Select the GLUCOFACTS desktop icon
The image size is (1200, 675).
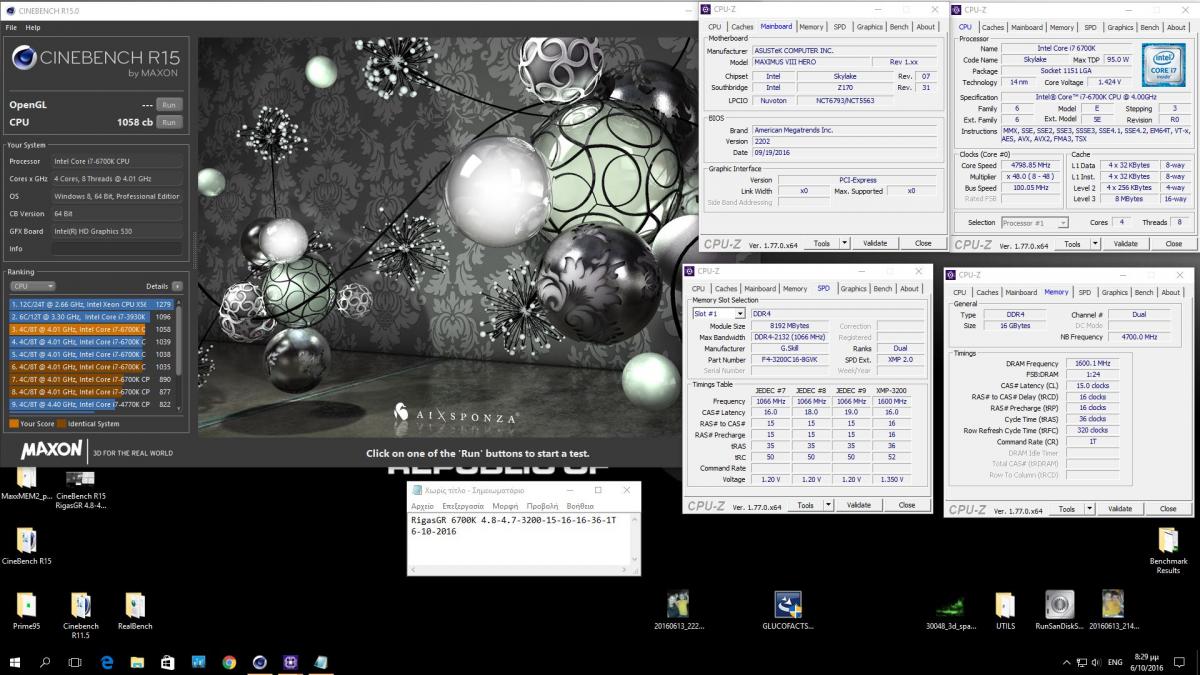[788, 611]
